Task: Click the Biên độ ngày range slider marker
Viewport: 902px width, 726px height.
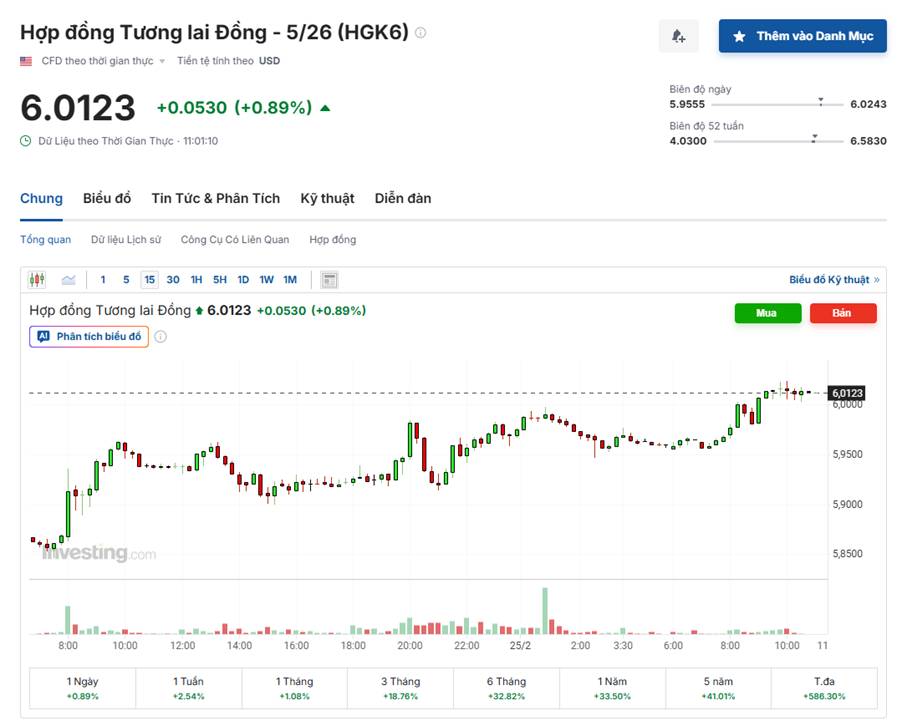Action: [x=821, y=102]
